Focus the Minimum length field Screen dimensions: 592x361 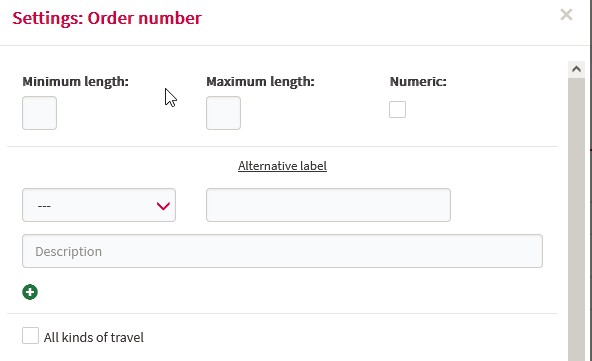click(x=40, y=113)
